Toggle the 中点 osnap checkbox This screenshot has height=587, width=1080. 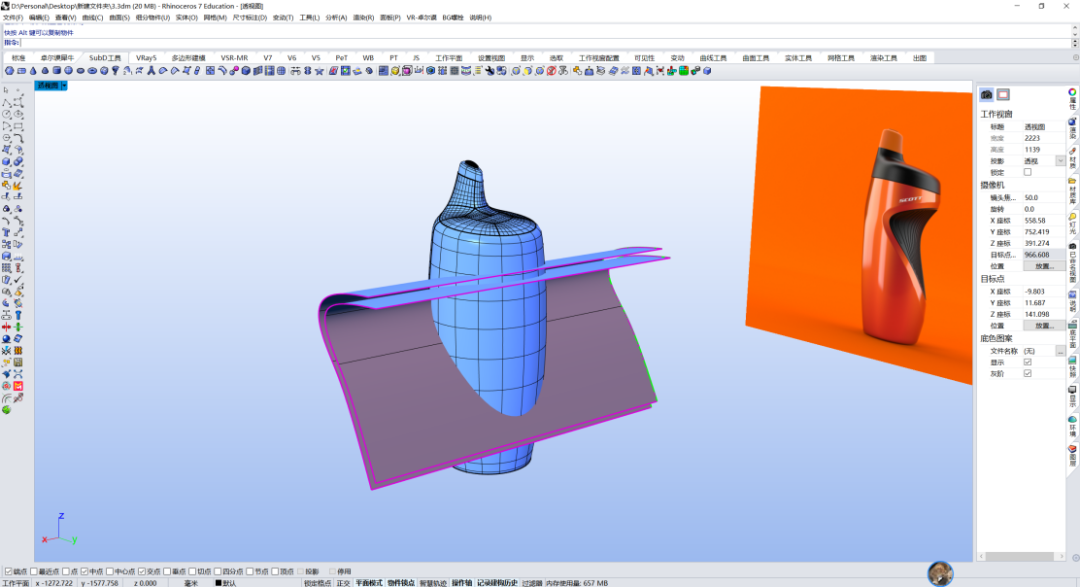[84, 571]
